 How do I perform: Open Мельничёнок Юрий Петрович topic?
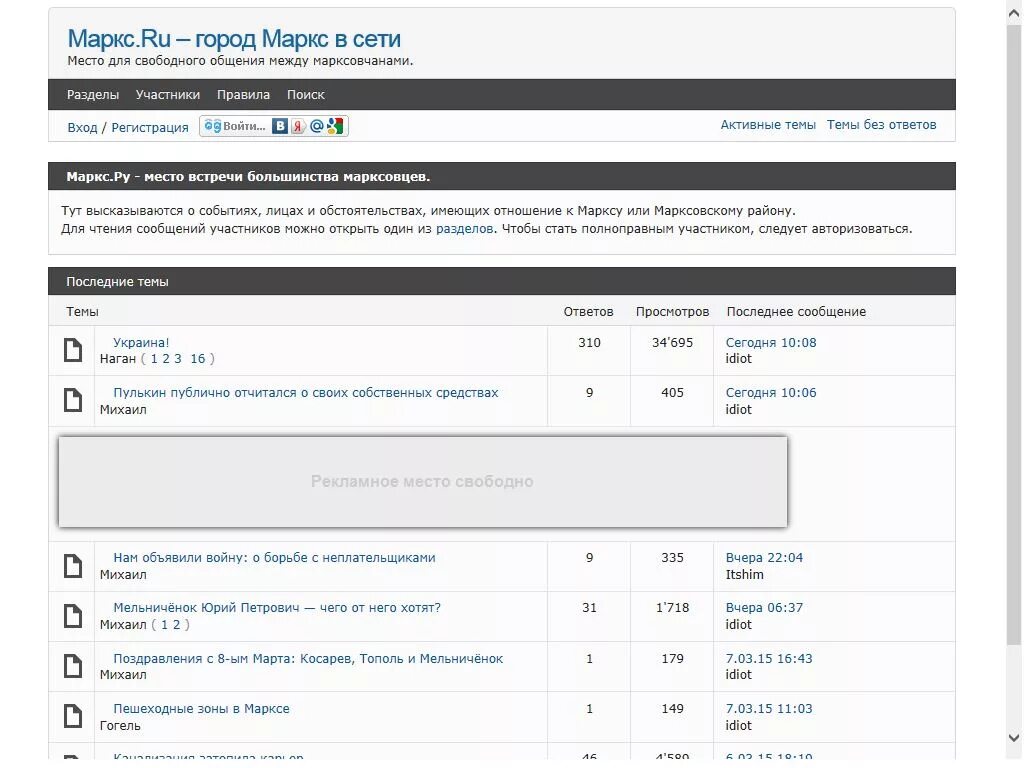click(277, 607)
